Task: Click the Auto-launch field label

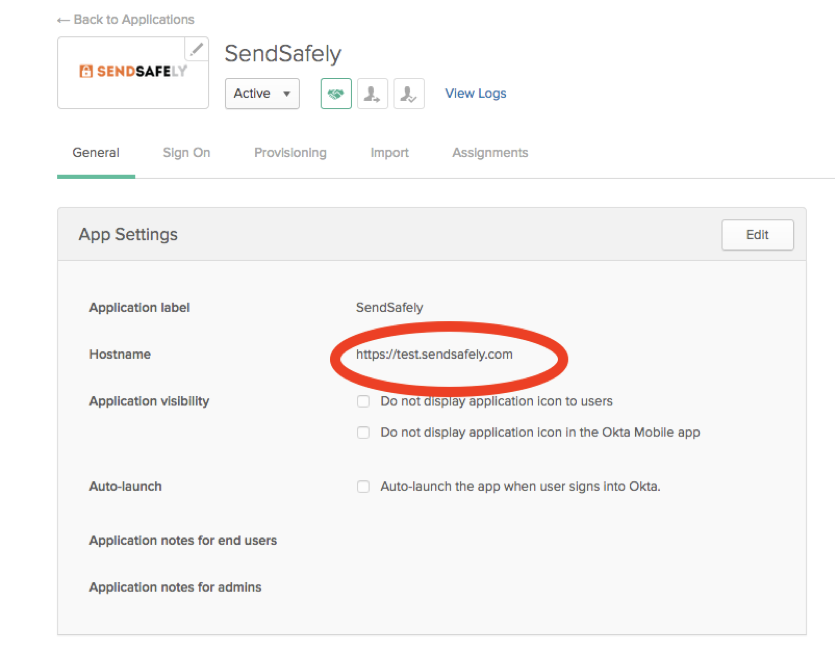Action: [125, 486]
